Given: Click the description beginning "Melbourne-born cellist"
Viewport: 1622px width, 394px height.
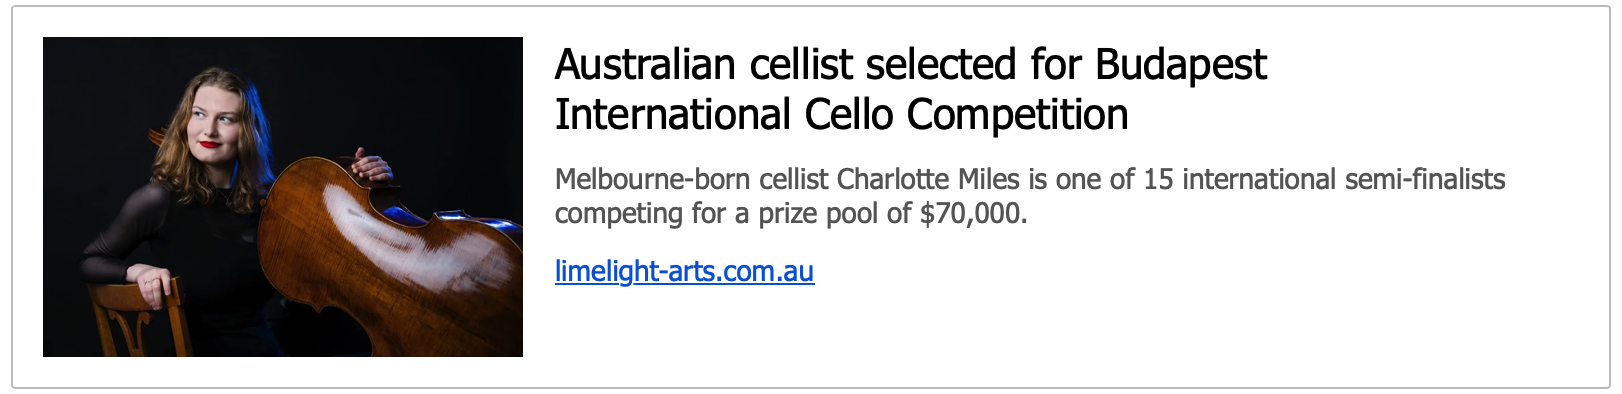Looking at the screenshot, I should (1030, 196).
